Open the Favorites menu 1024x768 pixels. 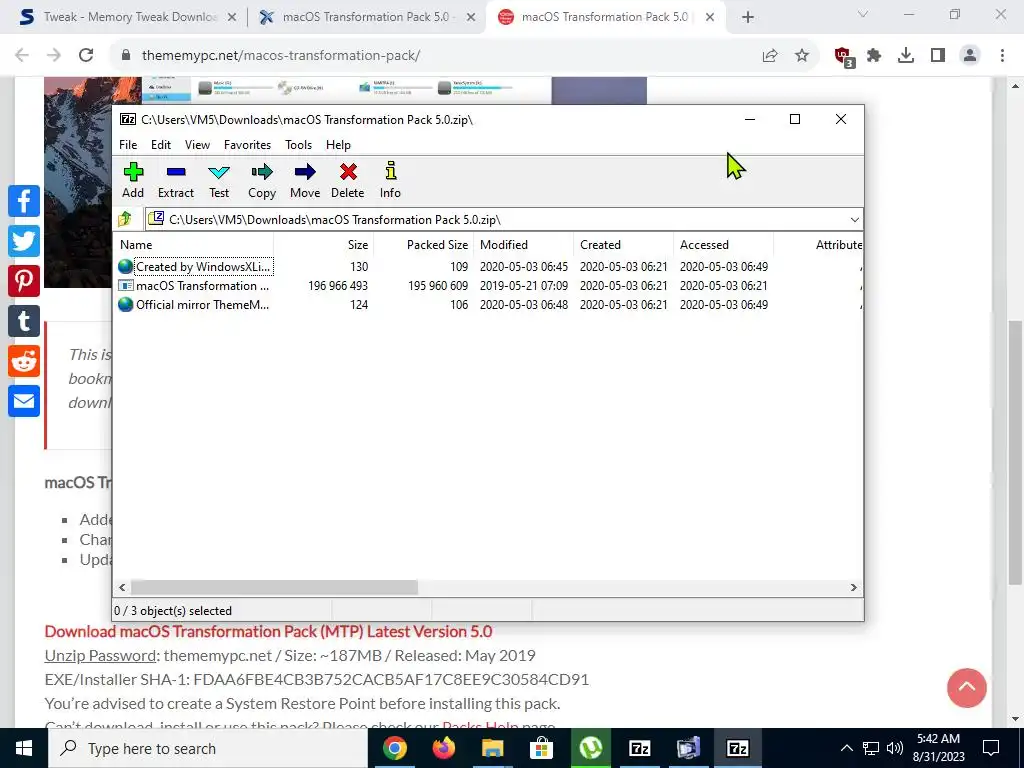[x=248, y=145]
